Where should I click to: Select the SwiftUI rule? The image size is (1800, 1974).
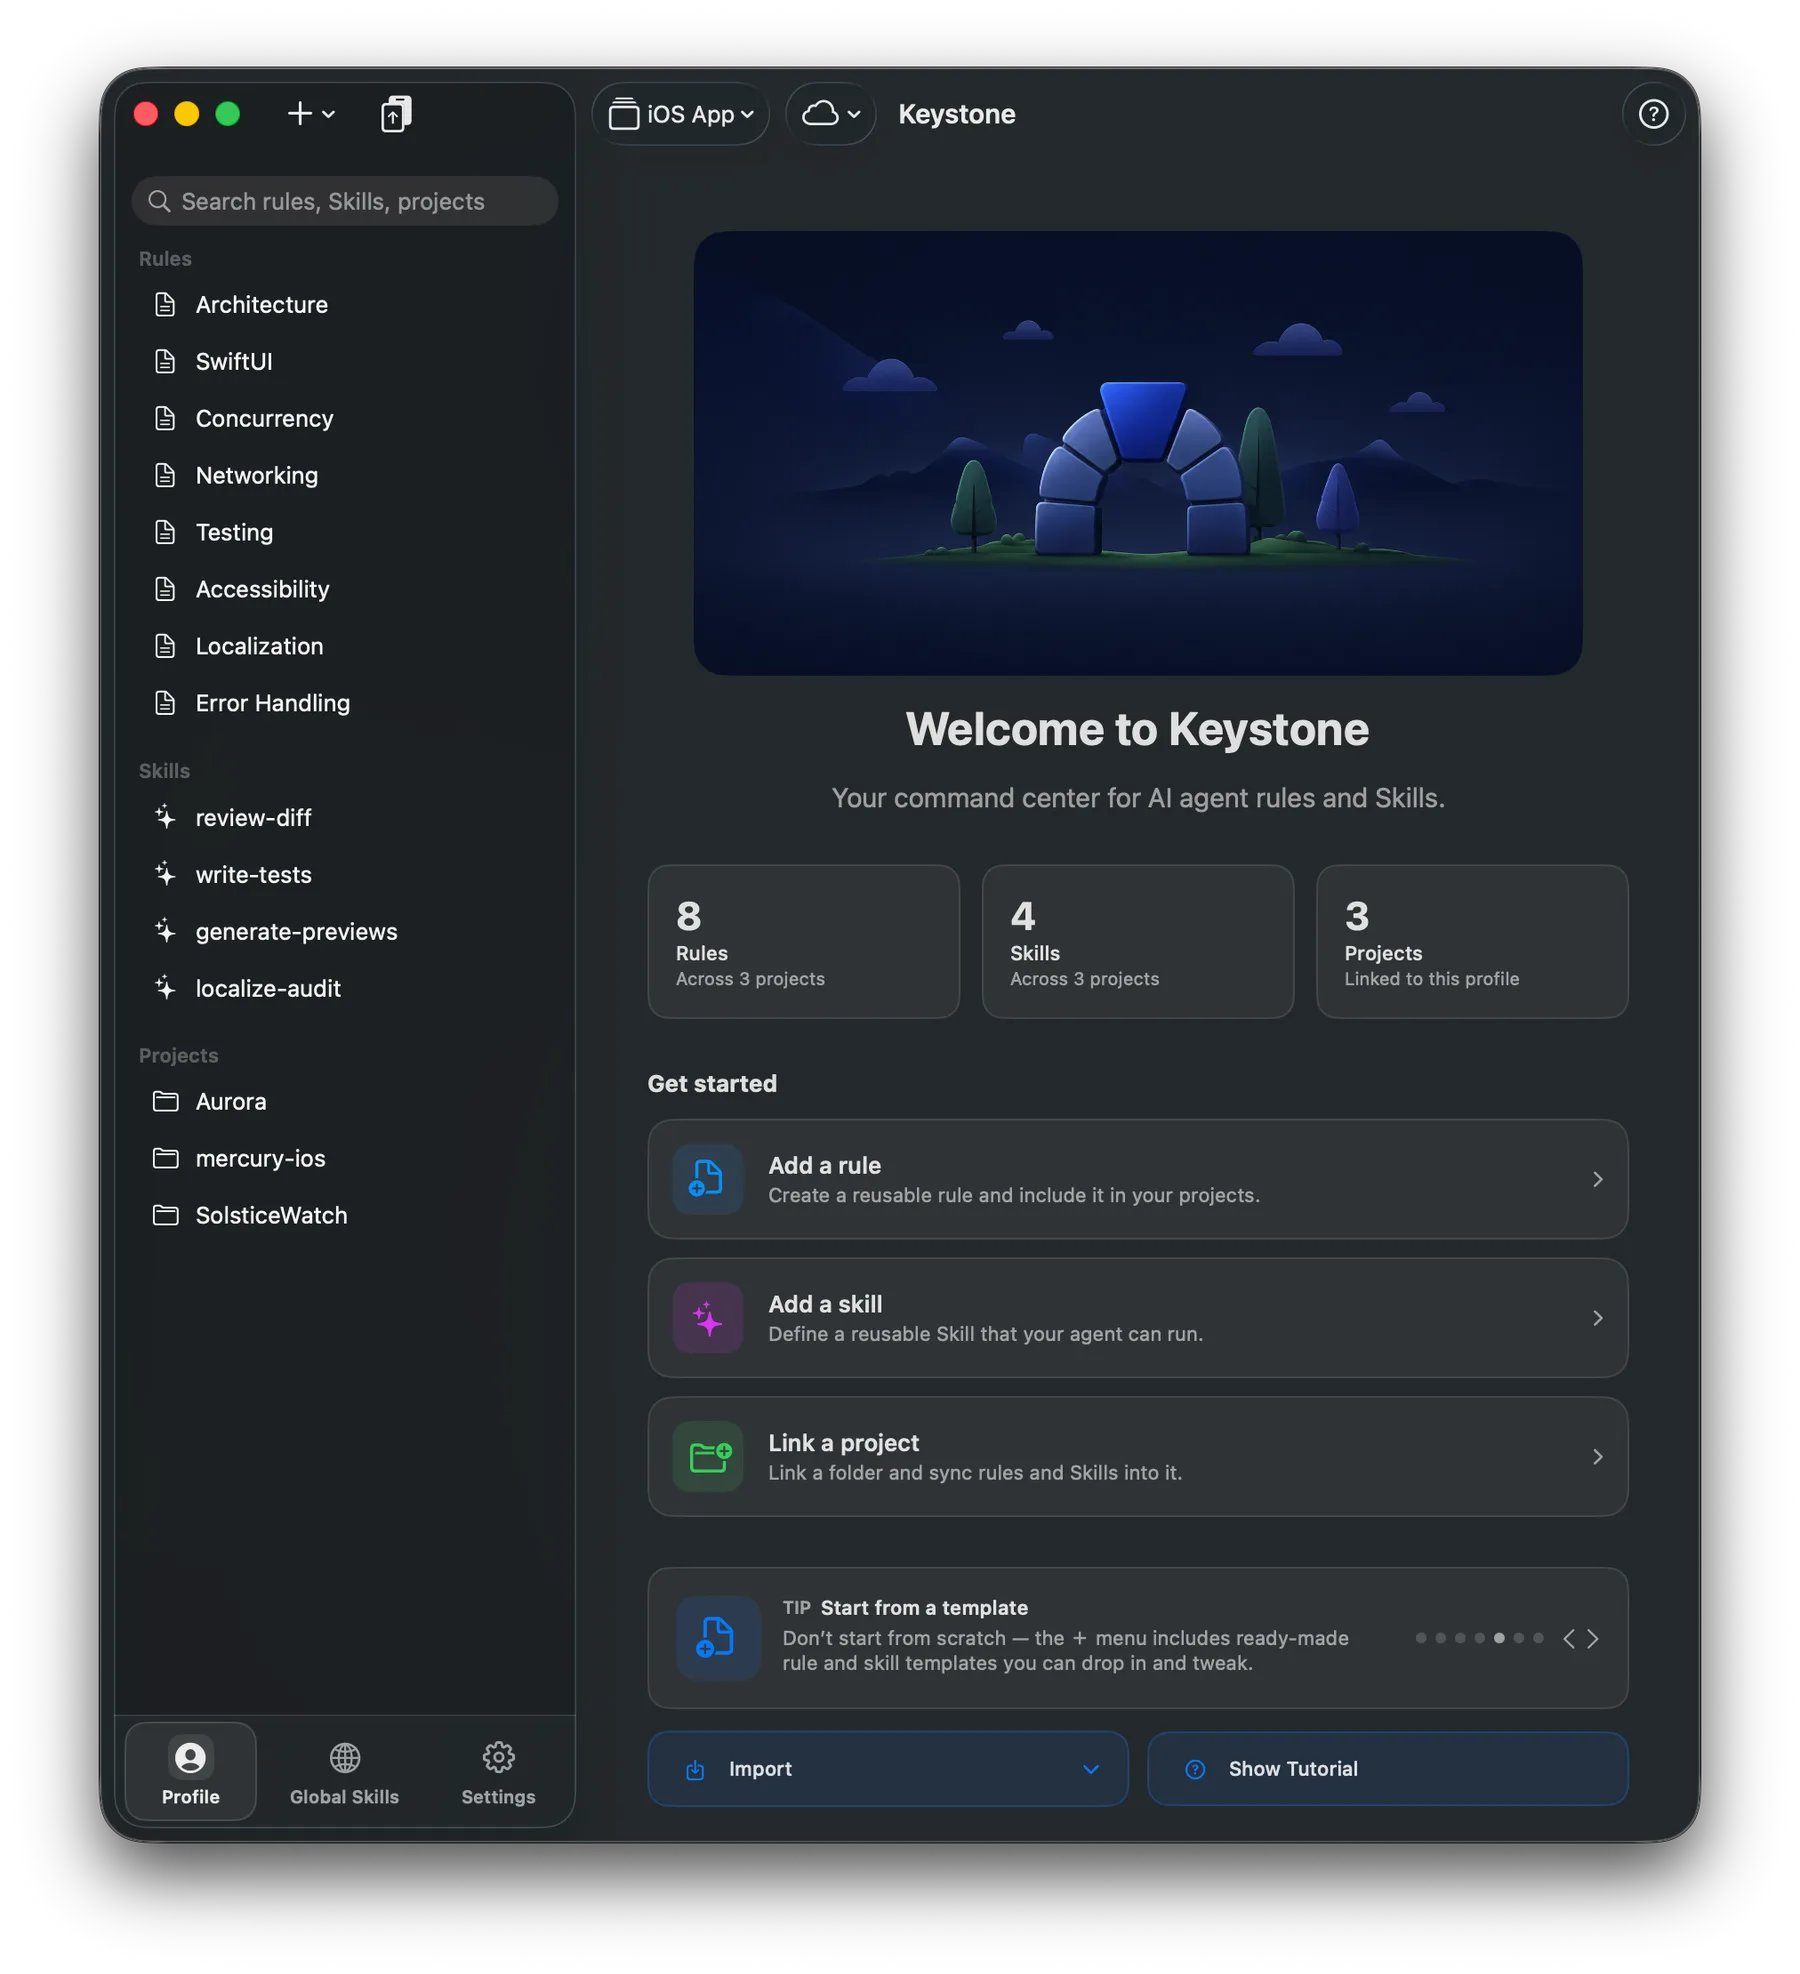(x=345, y=362)
